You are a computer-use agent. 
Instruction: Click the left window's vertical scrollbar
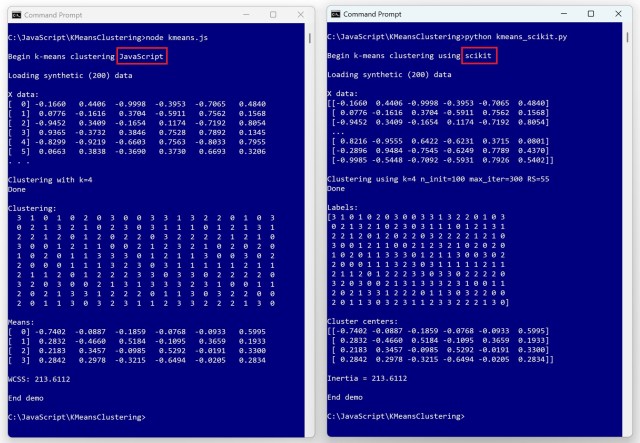[x=310, y=40]
